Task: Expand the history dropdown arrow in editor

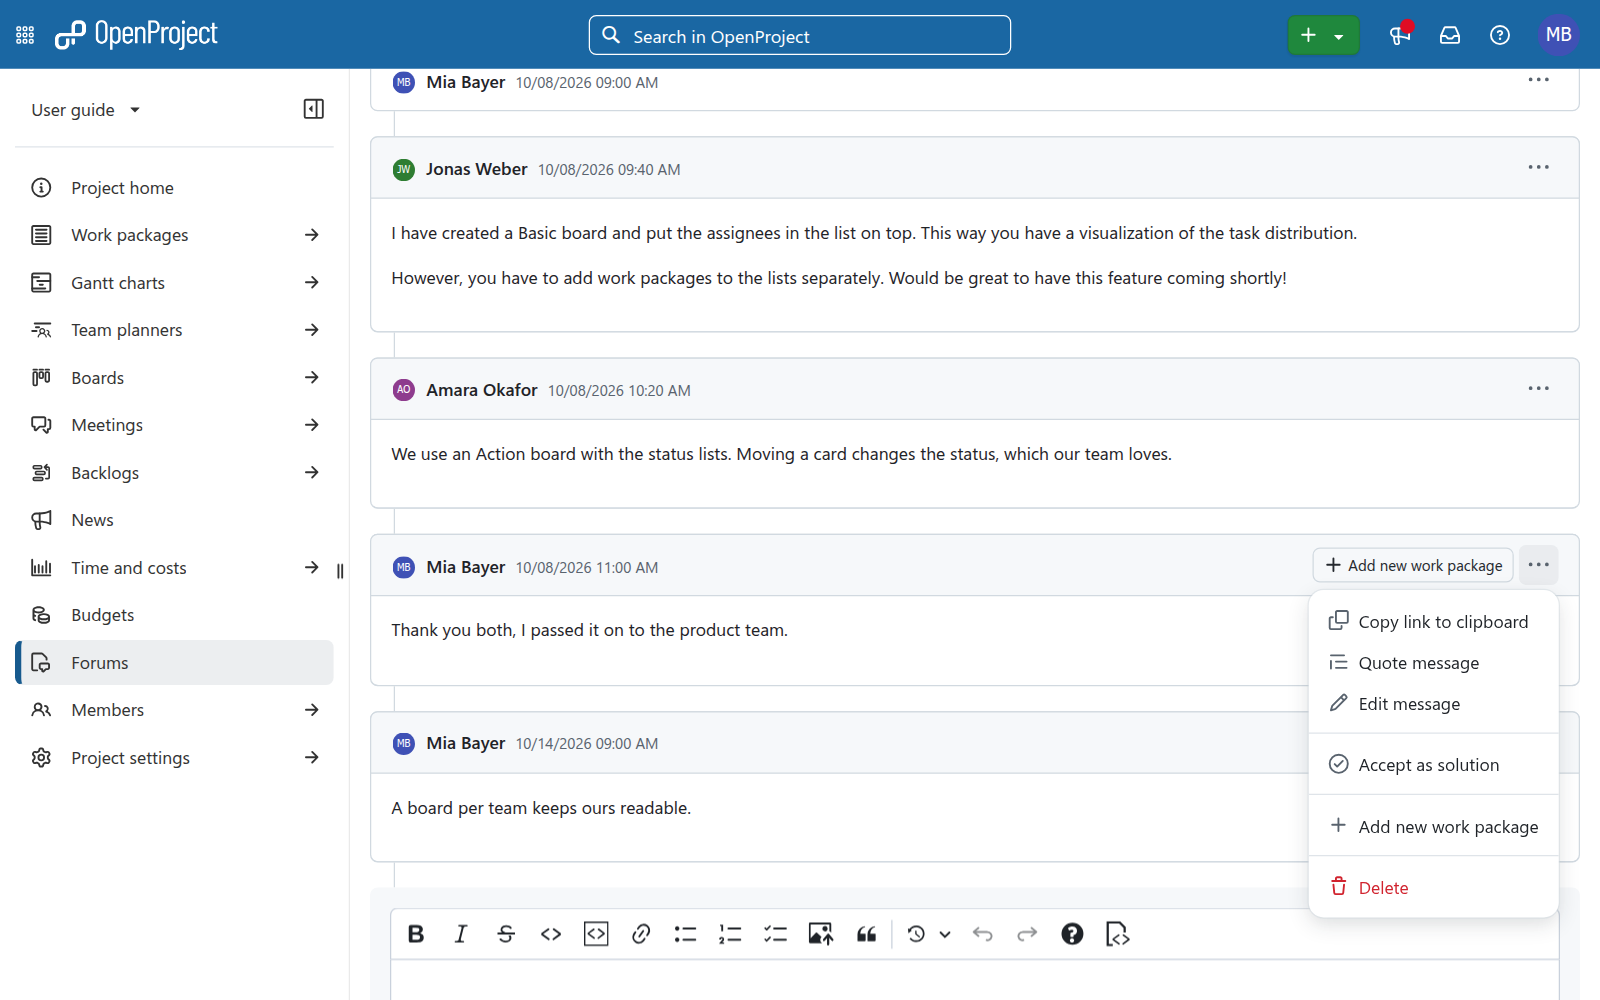Action: pyautogui.click(x=945, y=934)
